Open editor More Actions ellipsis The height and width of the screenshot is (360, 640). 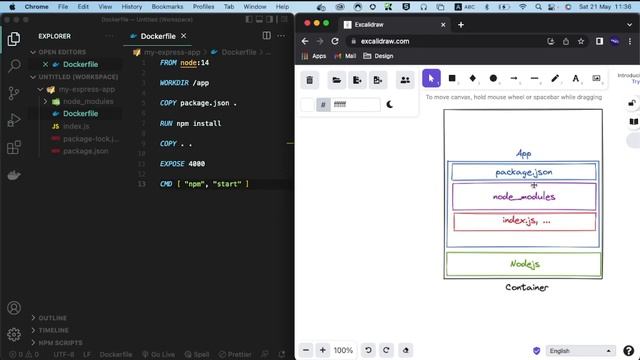(x=281, y=36)
